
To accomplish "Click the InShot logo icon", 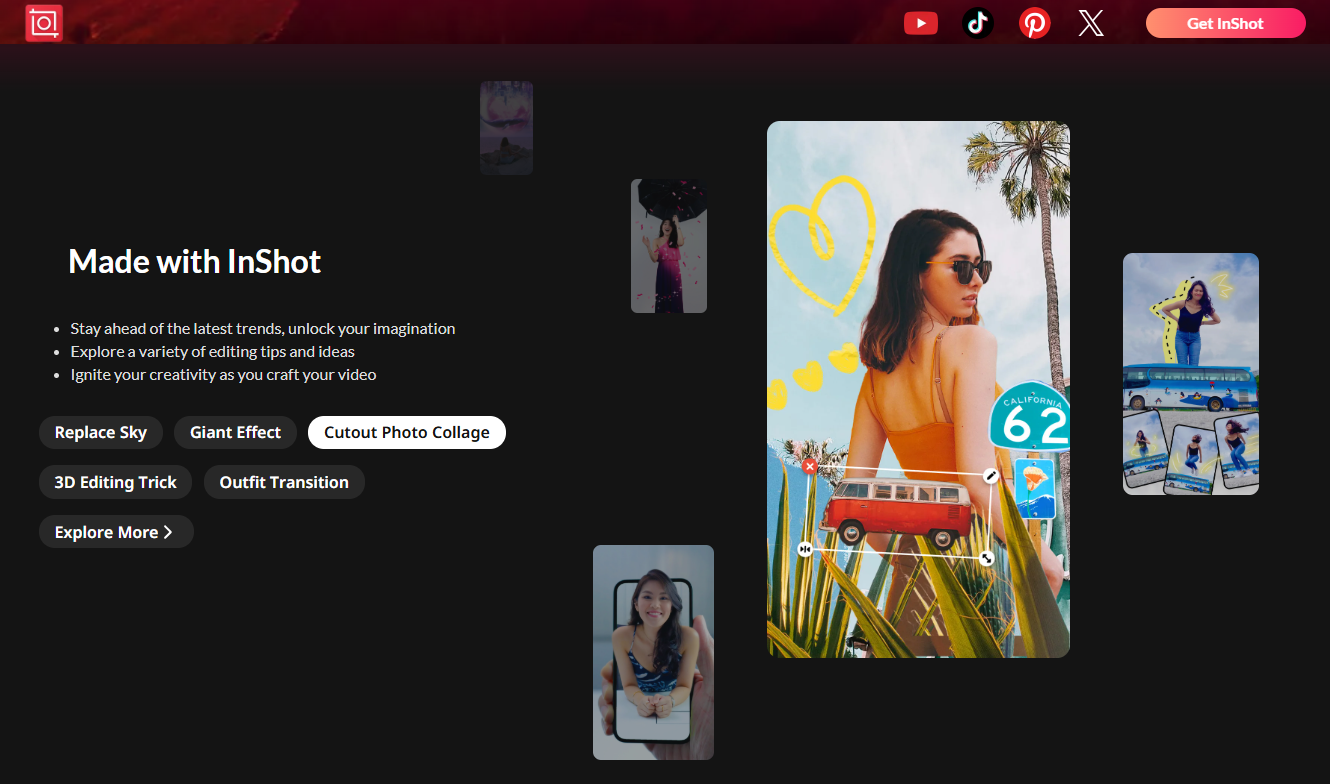I will 44,23.
